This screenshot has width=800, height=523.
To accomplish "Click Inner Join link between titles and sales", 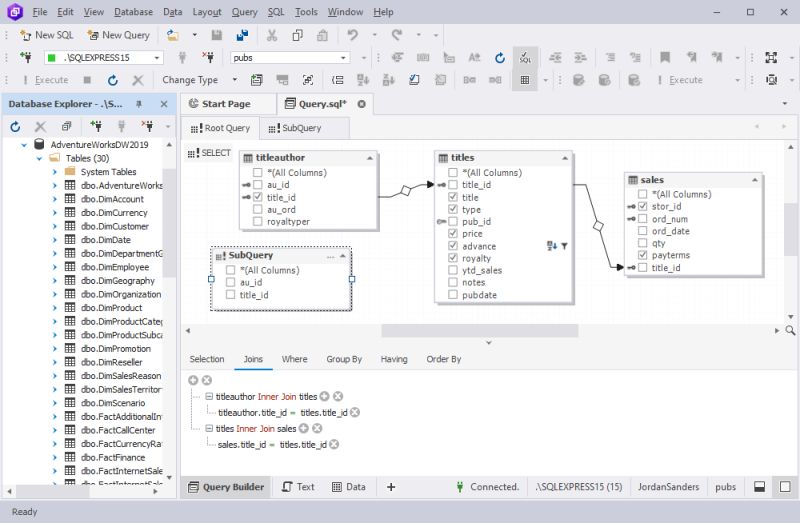I will click(255, 429).
